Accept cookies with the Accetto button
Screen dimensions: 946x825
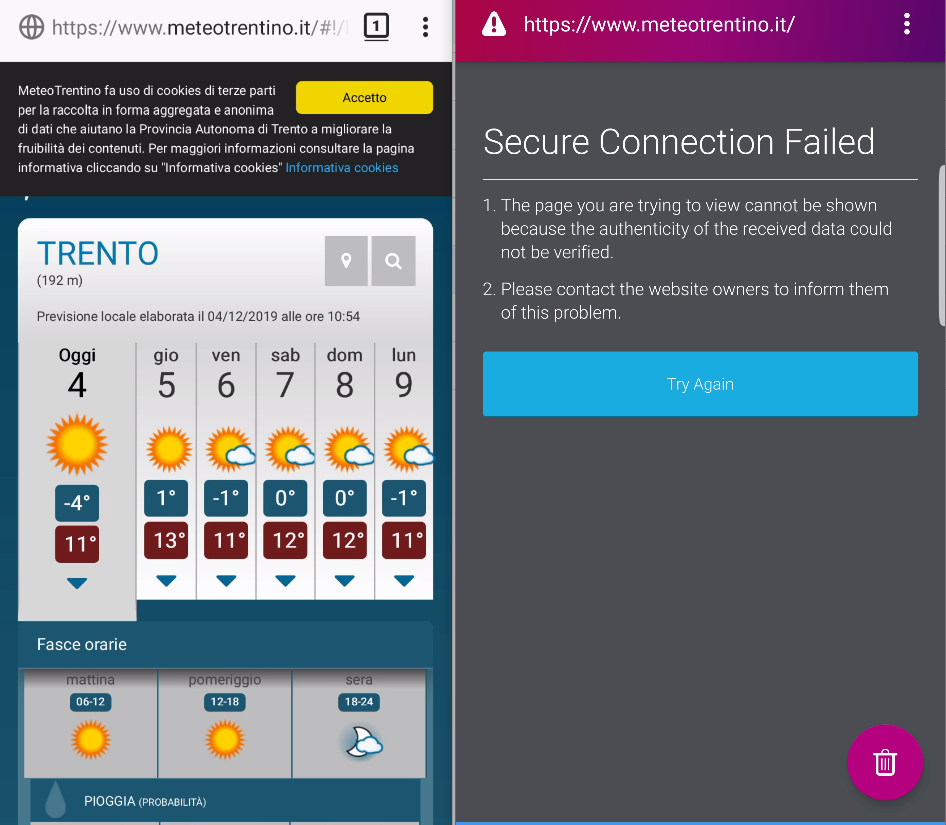point(364,97)
